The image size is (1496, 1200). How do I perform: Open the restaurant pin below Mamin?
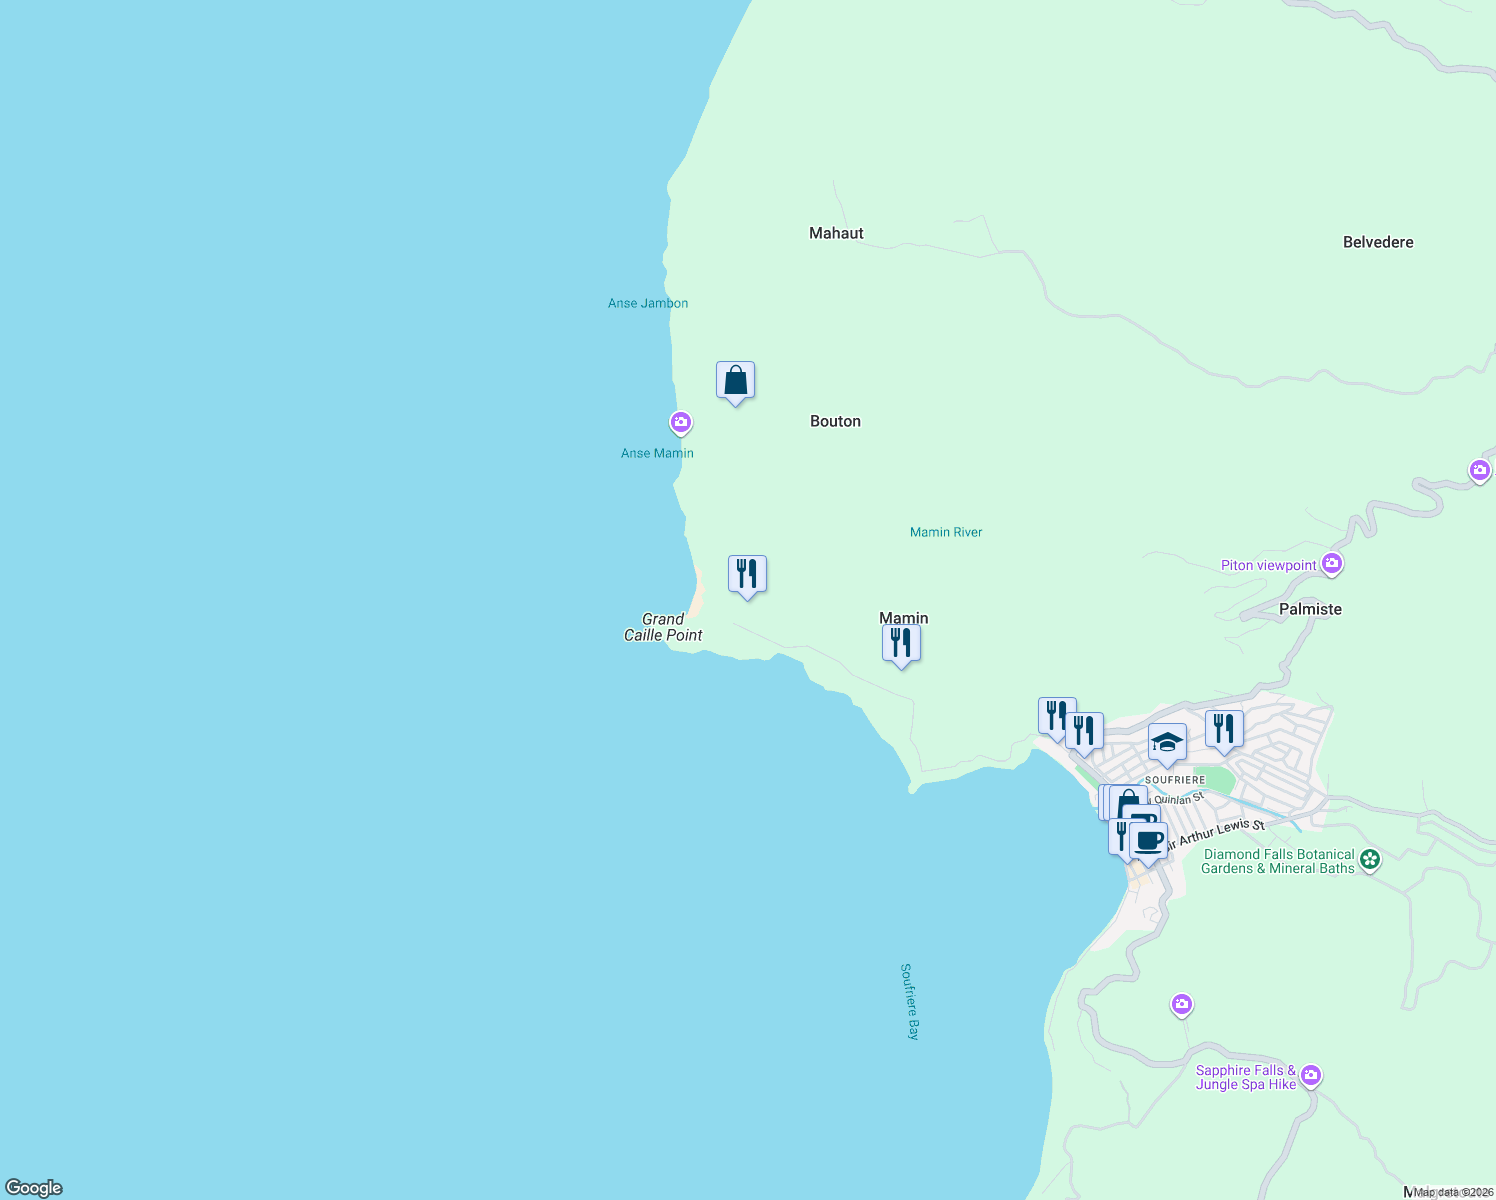(902, 643)
